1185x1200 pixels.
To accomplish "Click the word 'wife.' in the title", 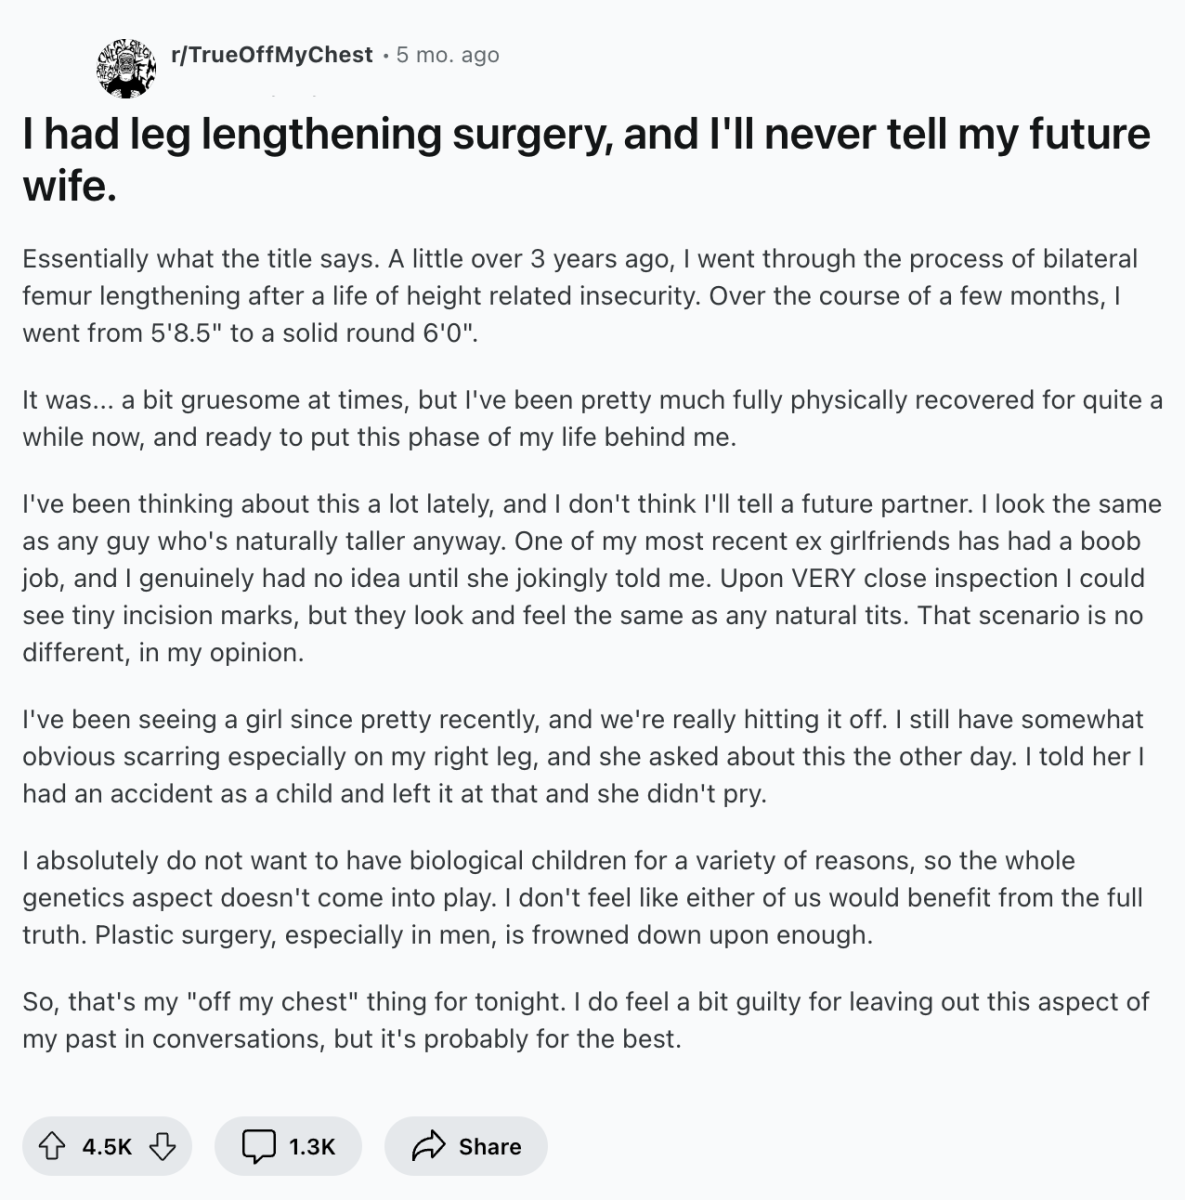I will 70,186.
